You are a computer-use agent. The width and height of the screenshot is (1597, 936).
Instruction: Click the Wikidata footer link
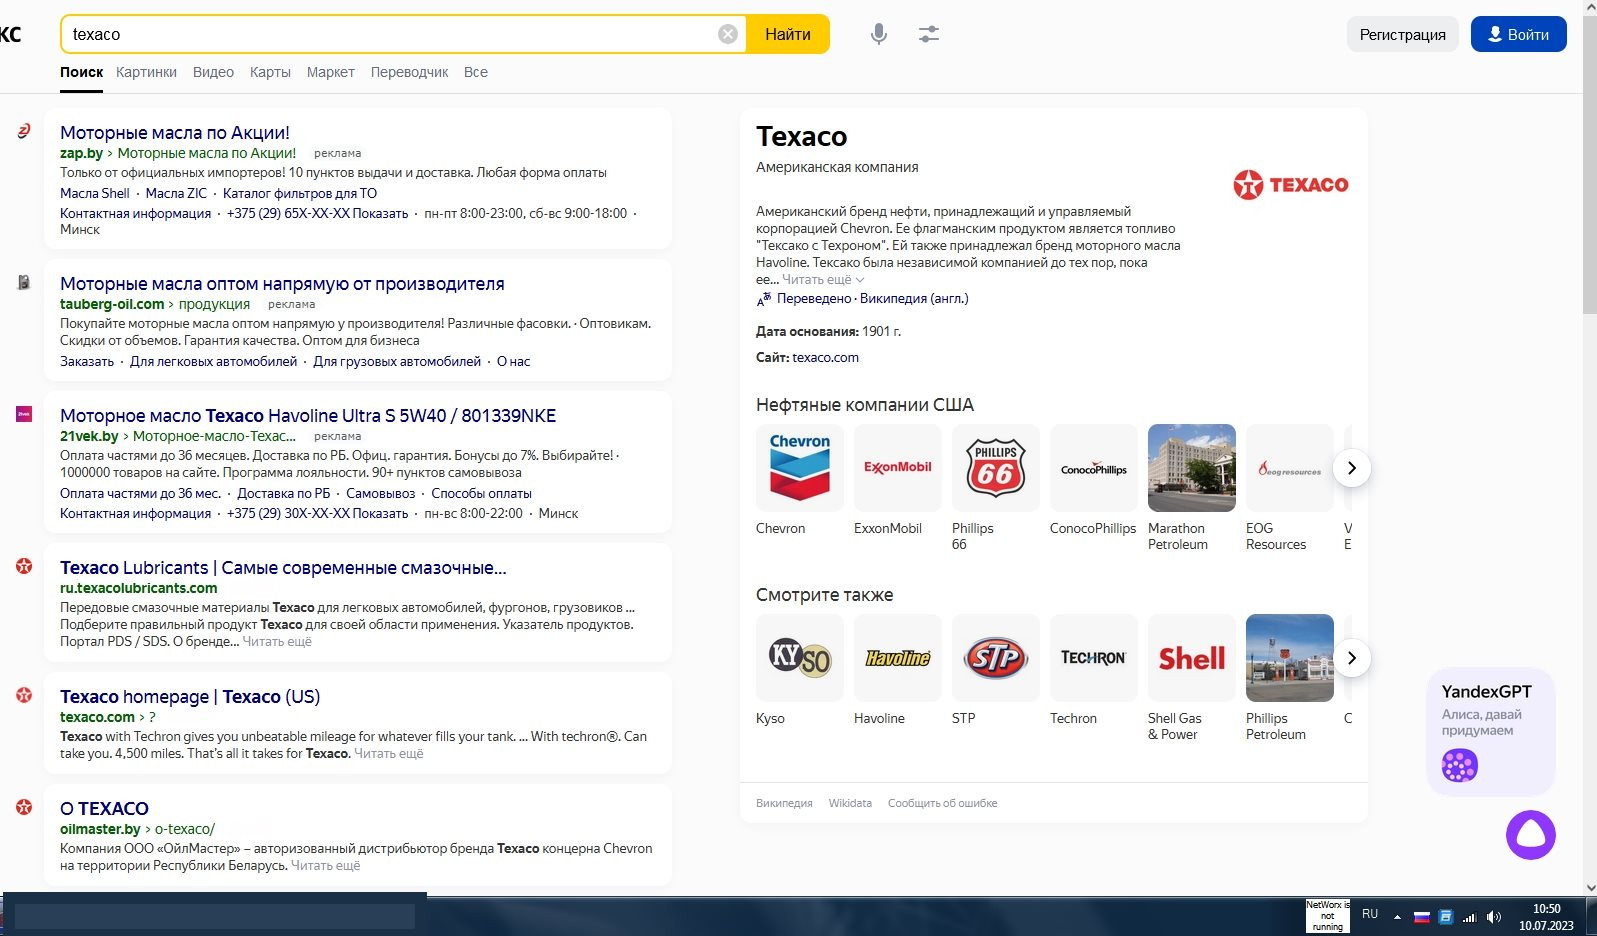(x=850, y=803)
